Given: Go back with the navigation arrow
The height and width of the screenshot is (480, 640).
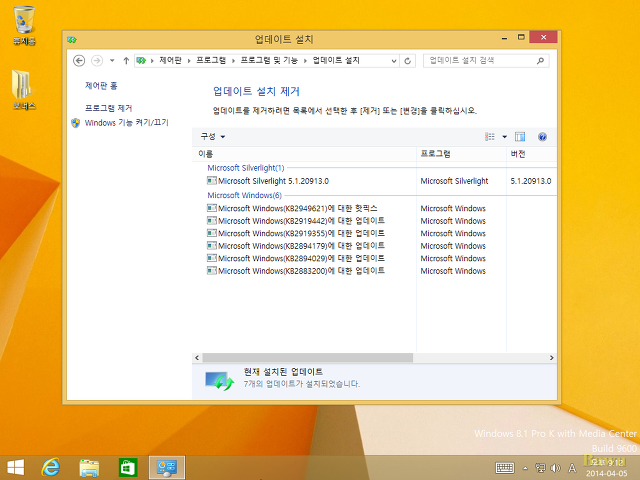Looking at the screenshot, I should pos(79,61).
